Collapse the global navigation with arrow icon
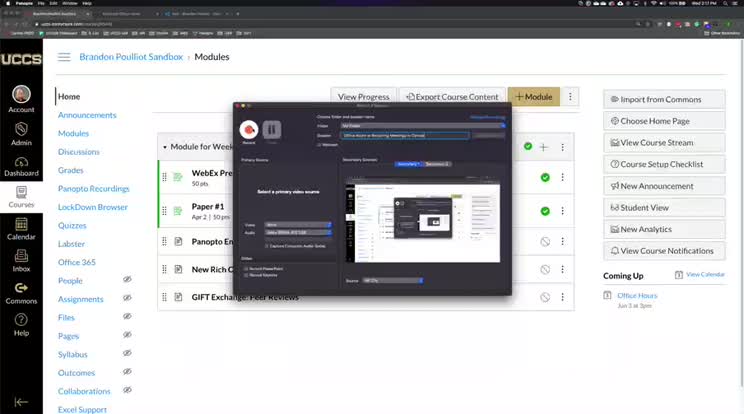744x414 pixels. 21,402
